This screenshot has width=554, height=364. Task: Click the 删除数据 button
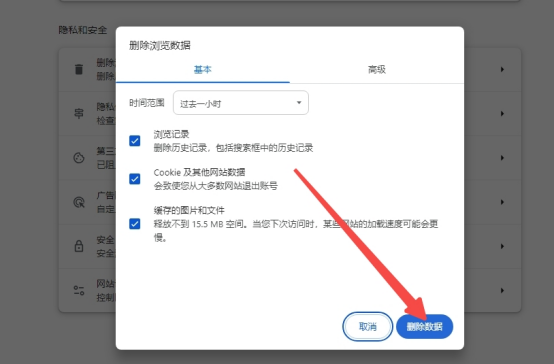tap(424, 327)
